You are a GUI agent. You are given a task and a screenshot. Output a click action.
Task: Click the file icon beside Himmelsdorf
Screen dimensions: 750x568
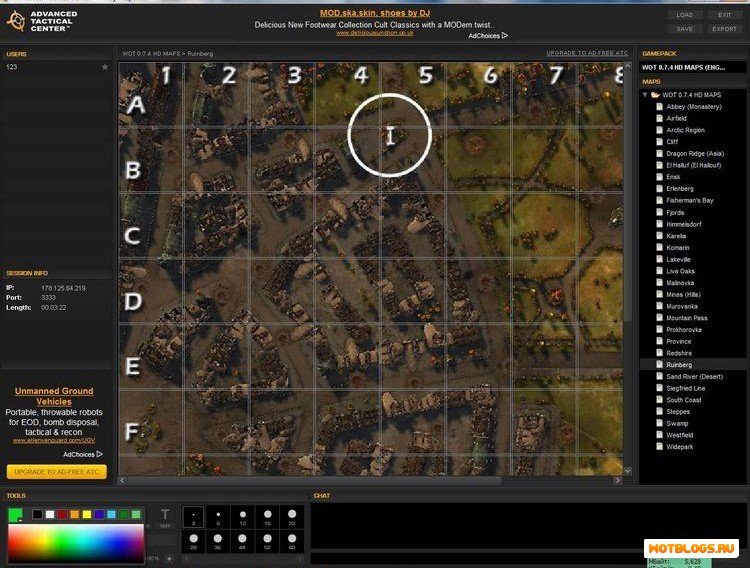pos(659,224)
